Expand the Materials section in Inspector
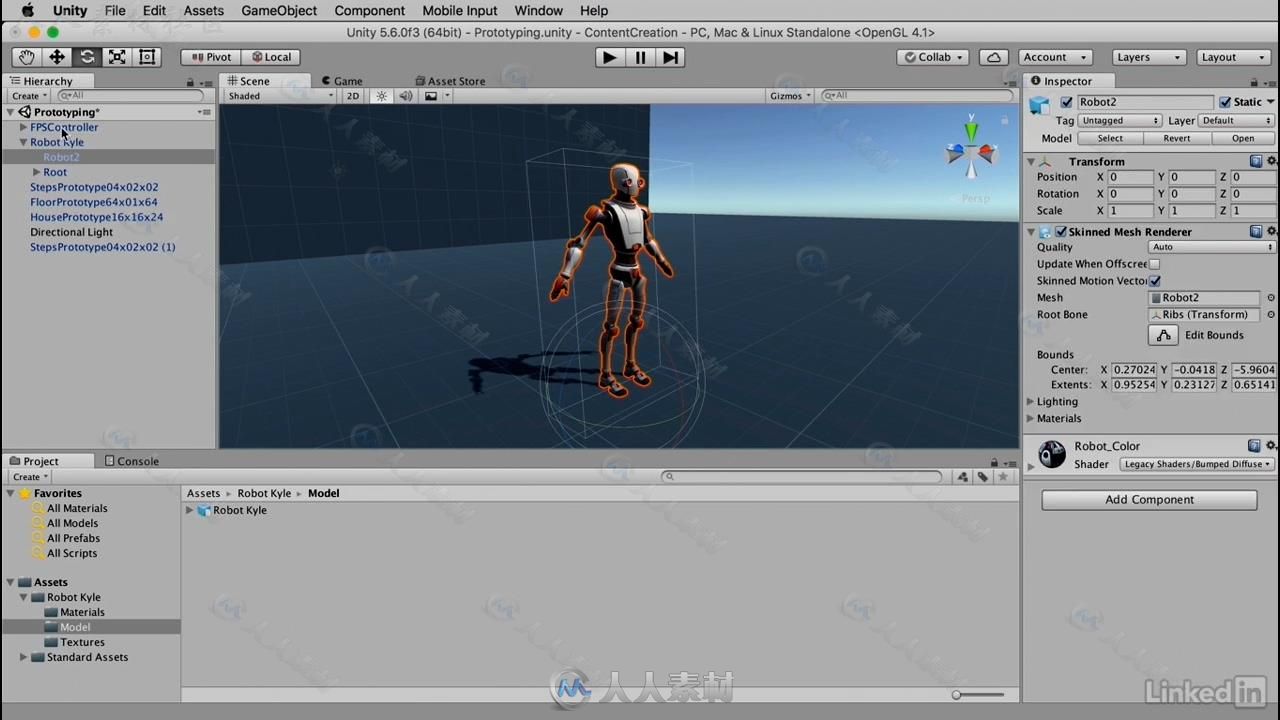The image size is (1280, 720). pos(1030,419)
